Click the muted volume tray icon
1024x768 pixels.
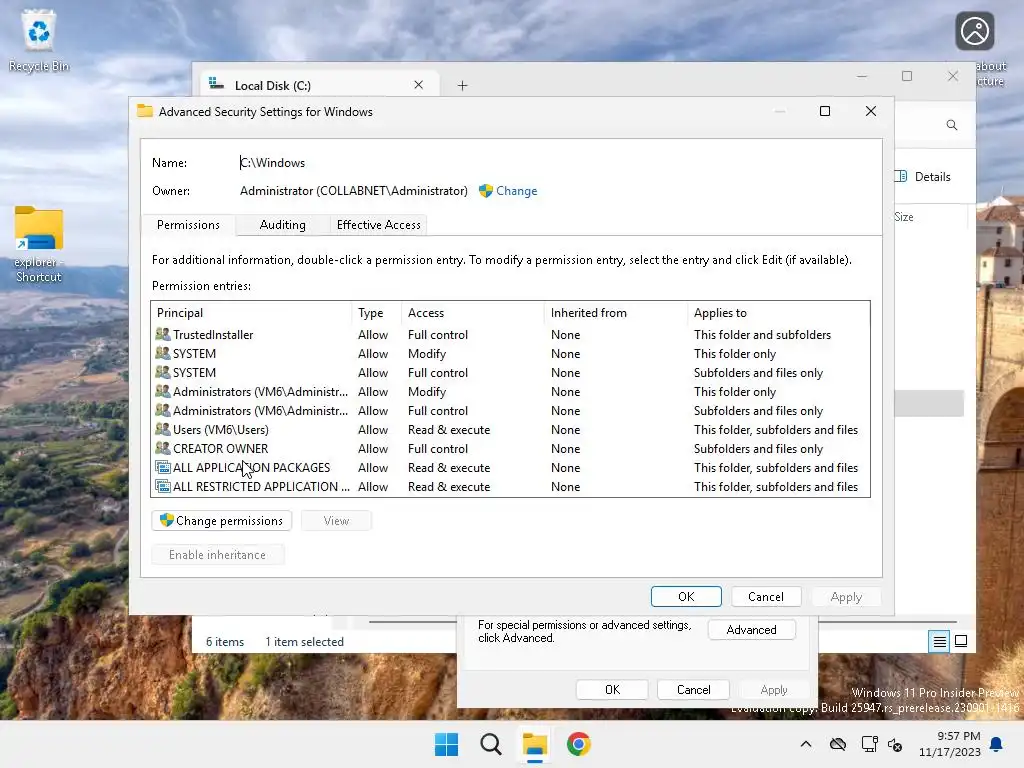(895, 744)
